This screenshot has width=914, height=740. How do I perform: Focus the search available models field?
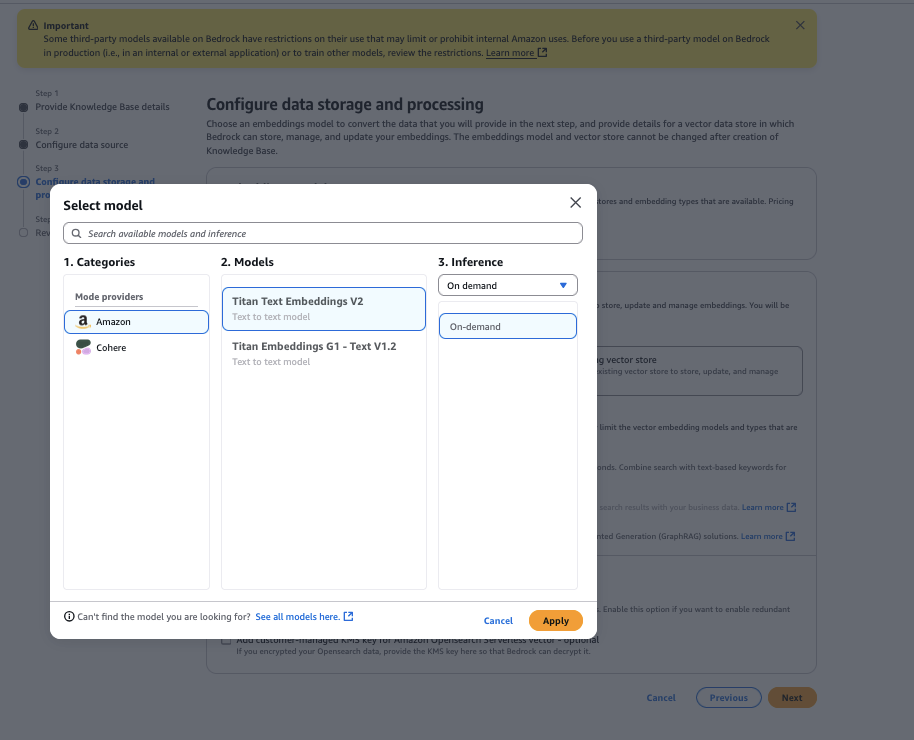pyautogui.click(x=330, y=233)
